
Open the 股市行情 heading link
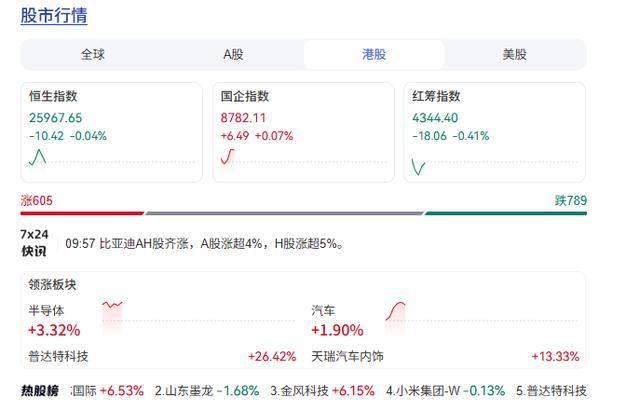click(54, 16)
